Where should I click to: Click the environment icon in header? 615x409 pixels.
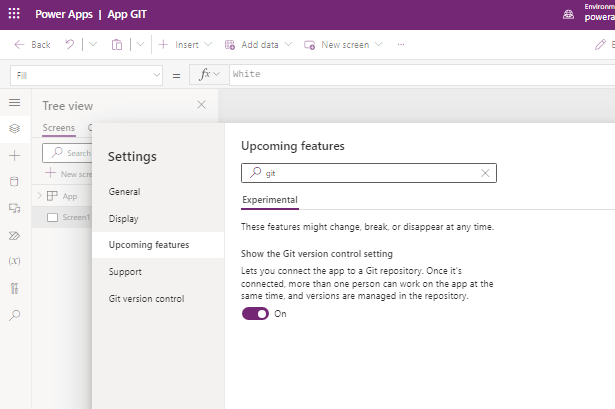[568, 15]
